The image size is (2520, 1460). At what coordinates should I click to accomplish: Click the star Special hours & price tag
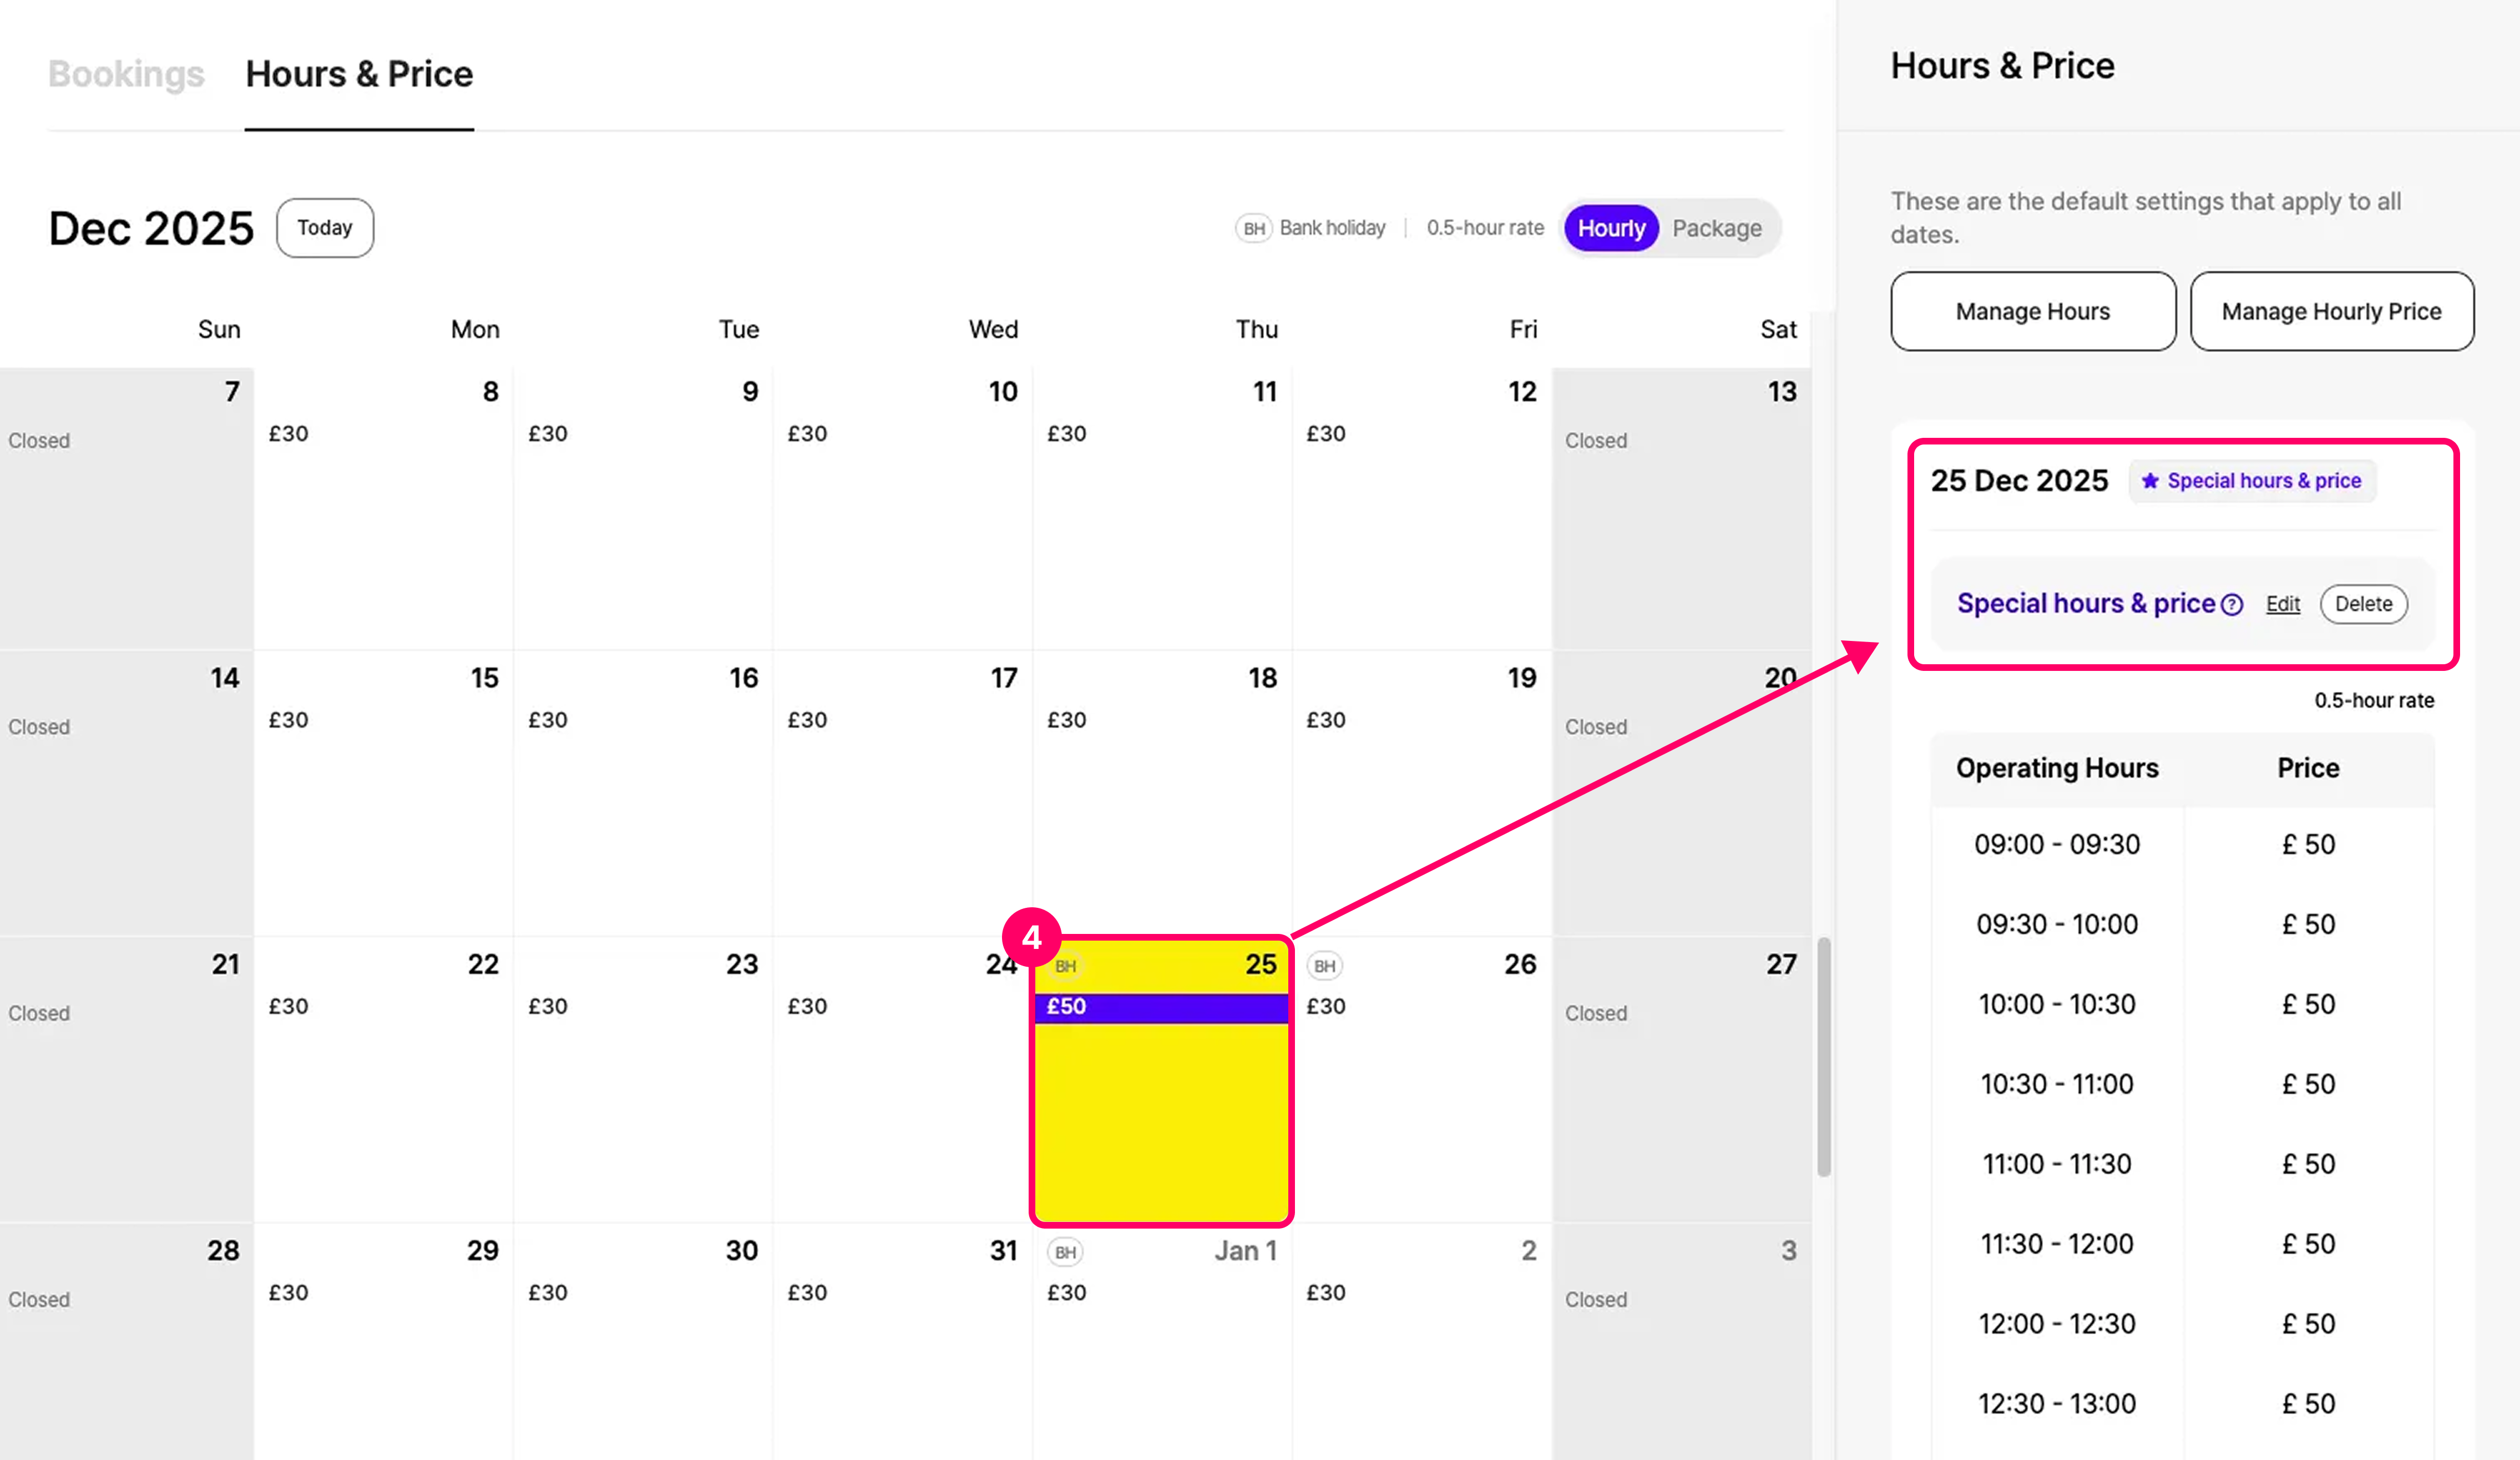coord(2252,481)
